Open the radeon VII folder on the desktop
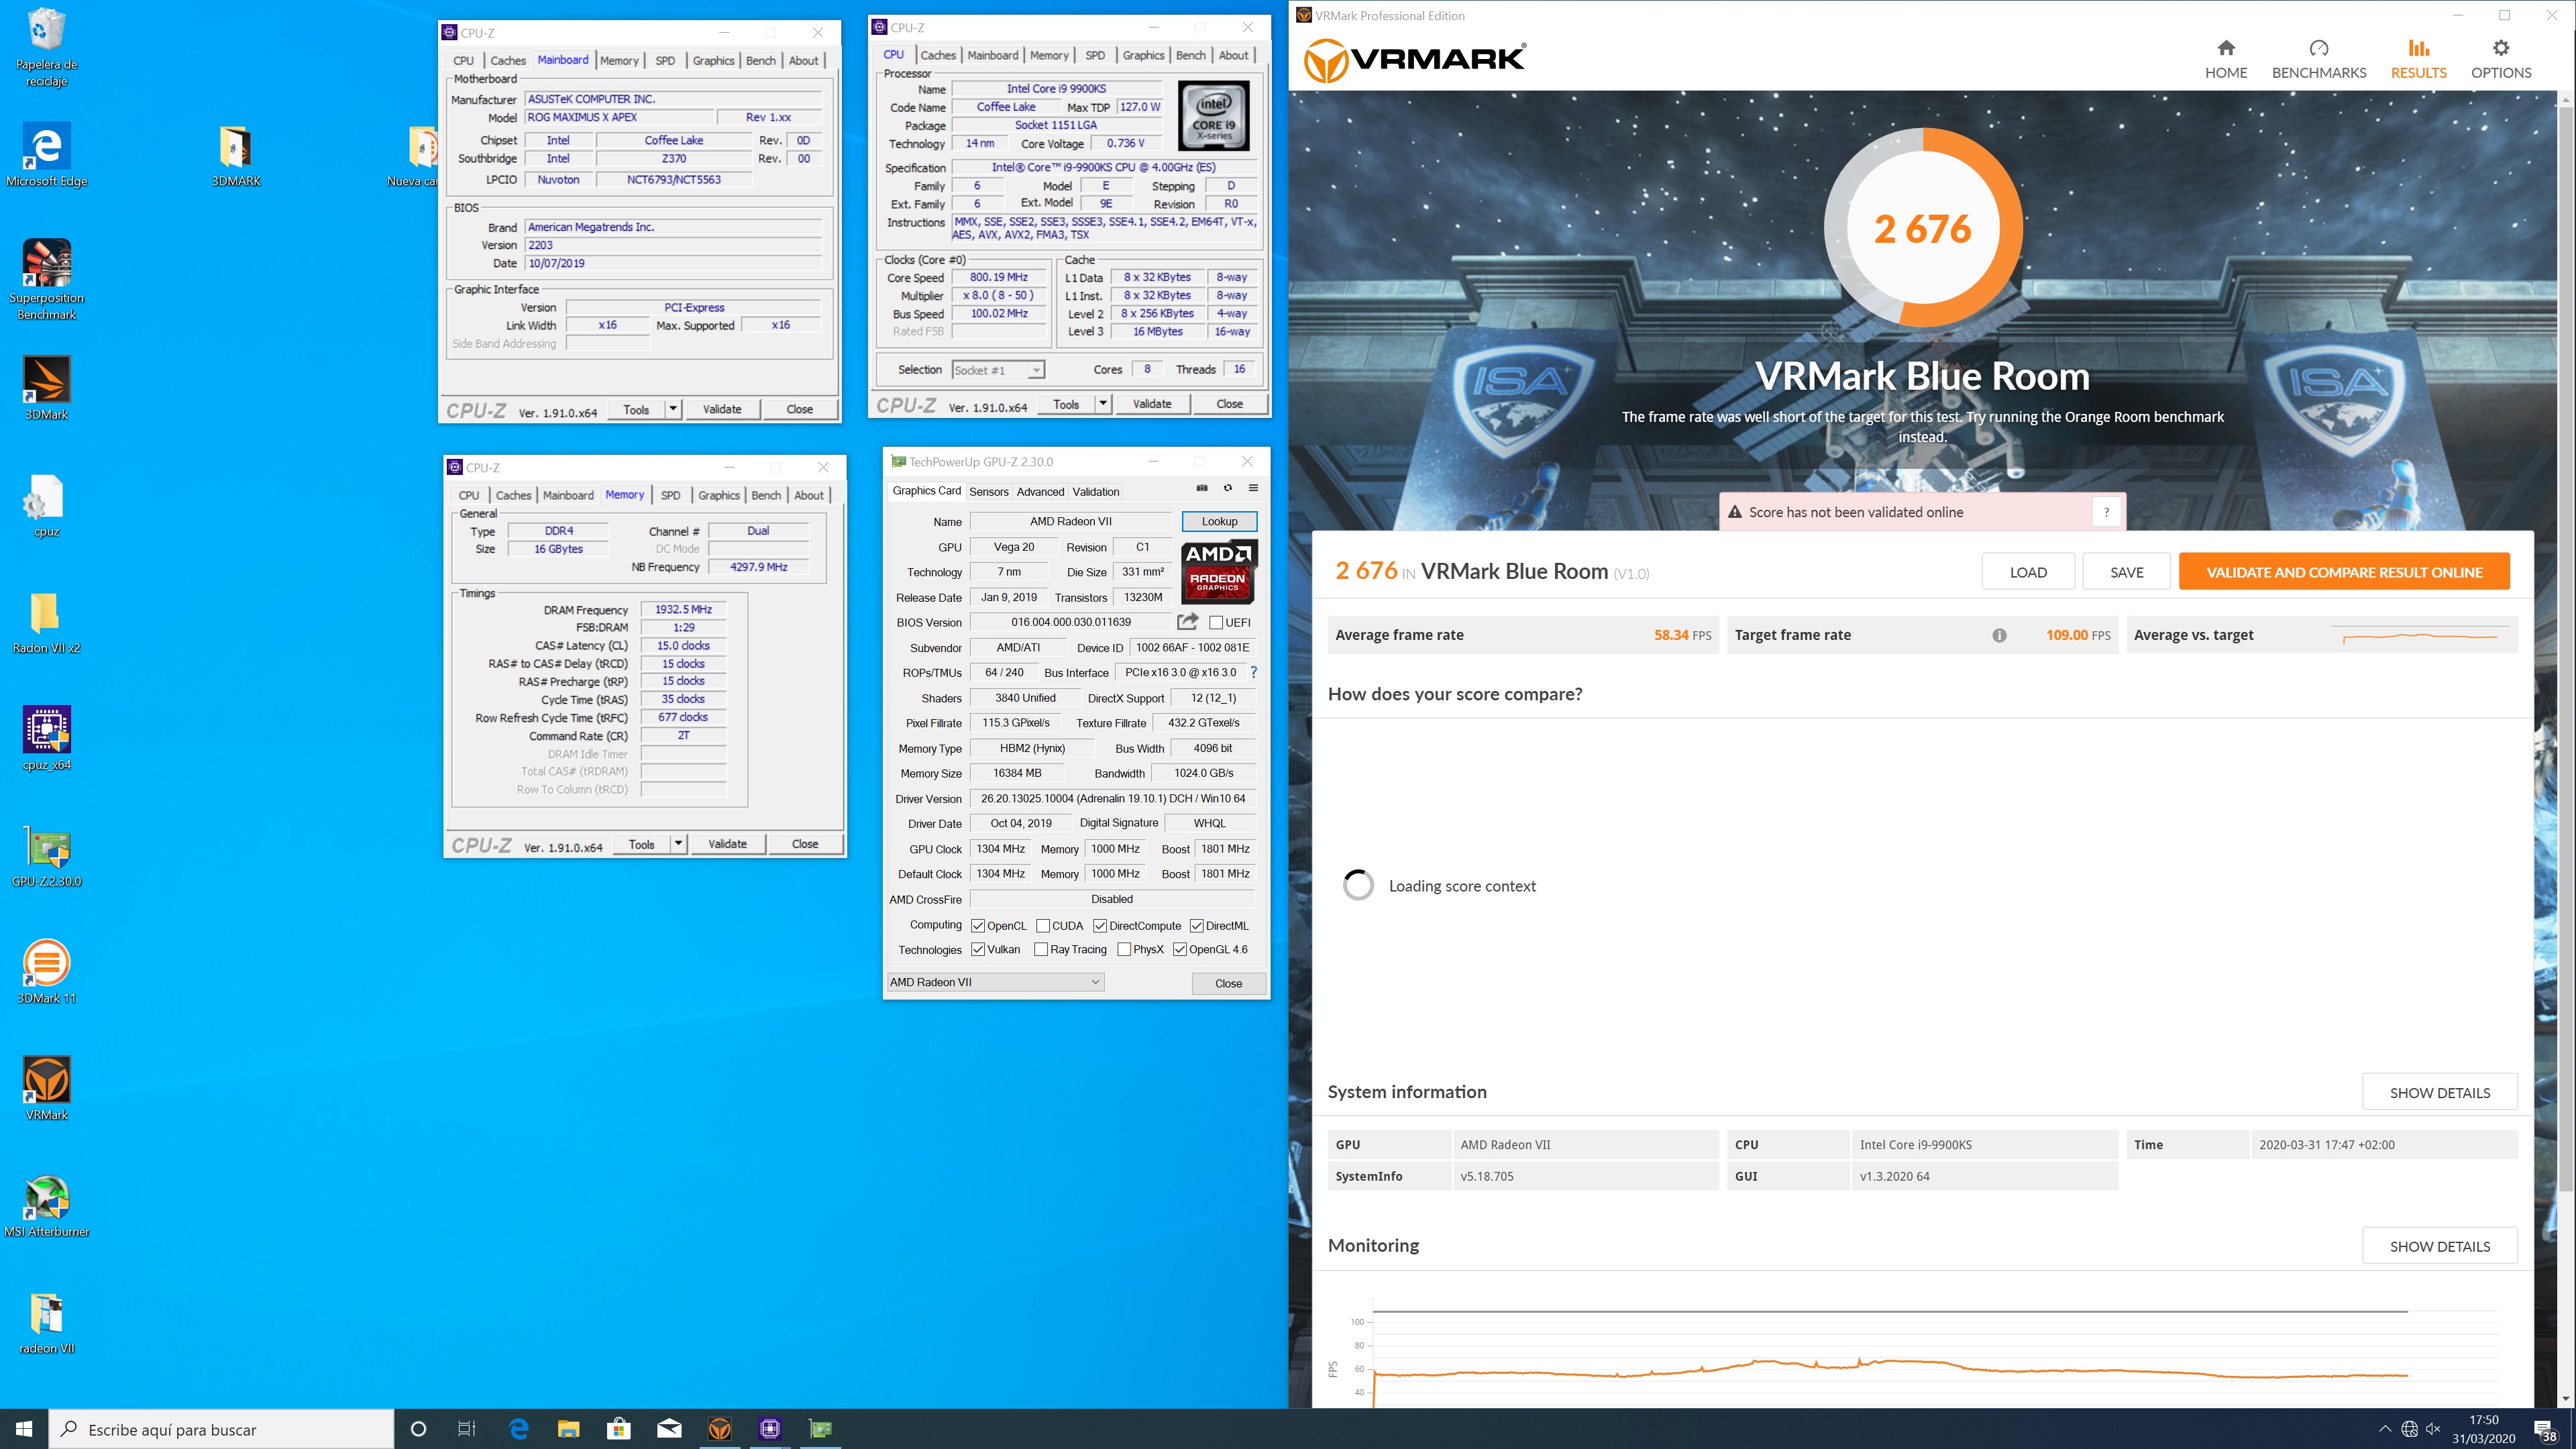Image resolution: width=2576 pixels, height=1449 pixels. point(46,1322)
